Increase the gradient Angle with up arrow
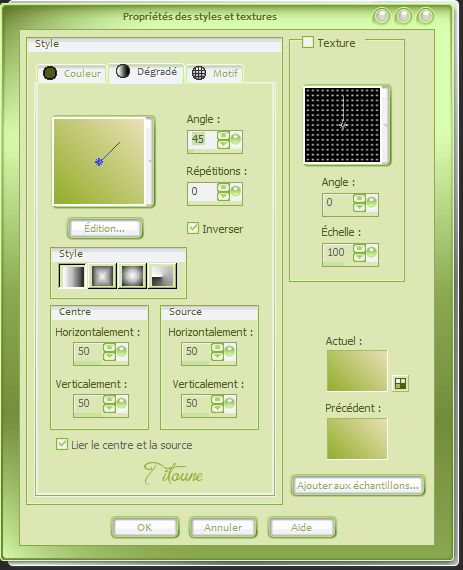Screen dimensions: 463x570 (x=224, y=135)
